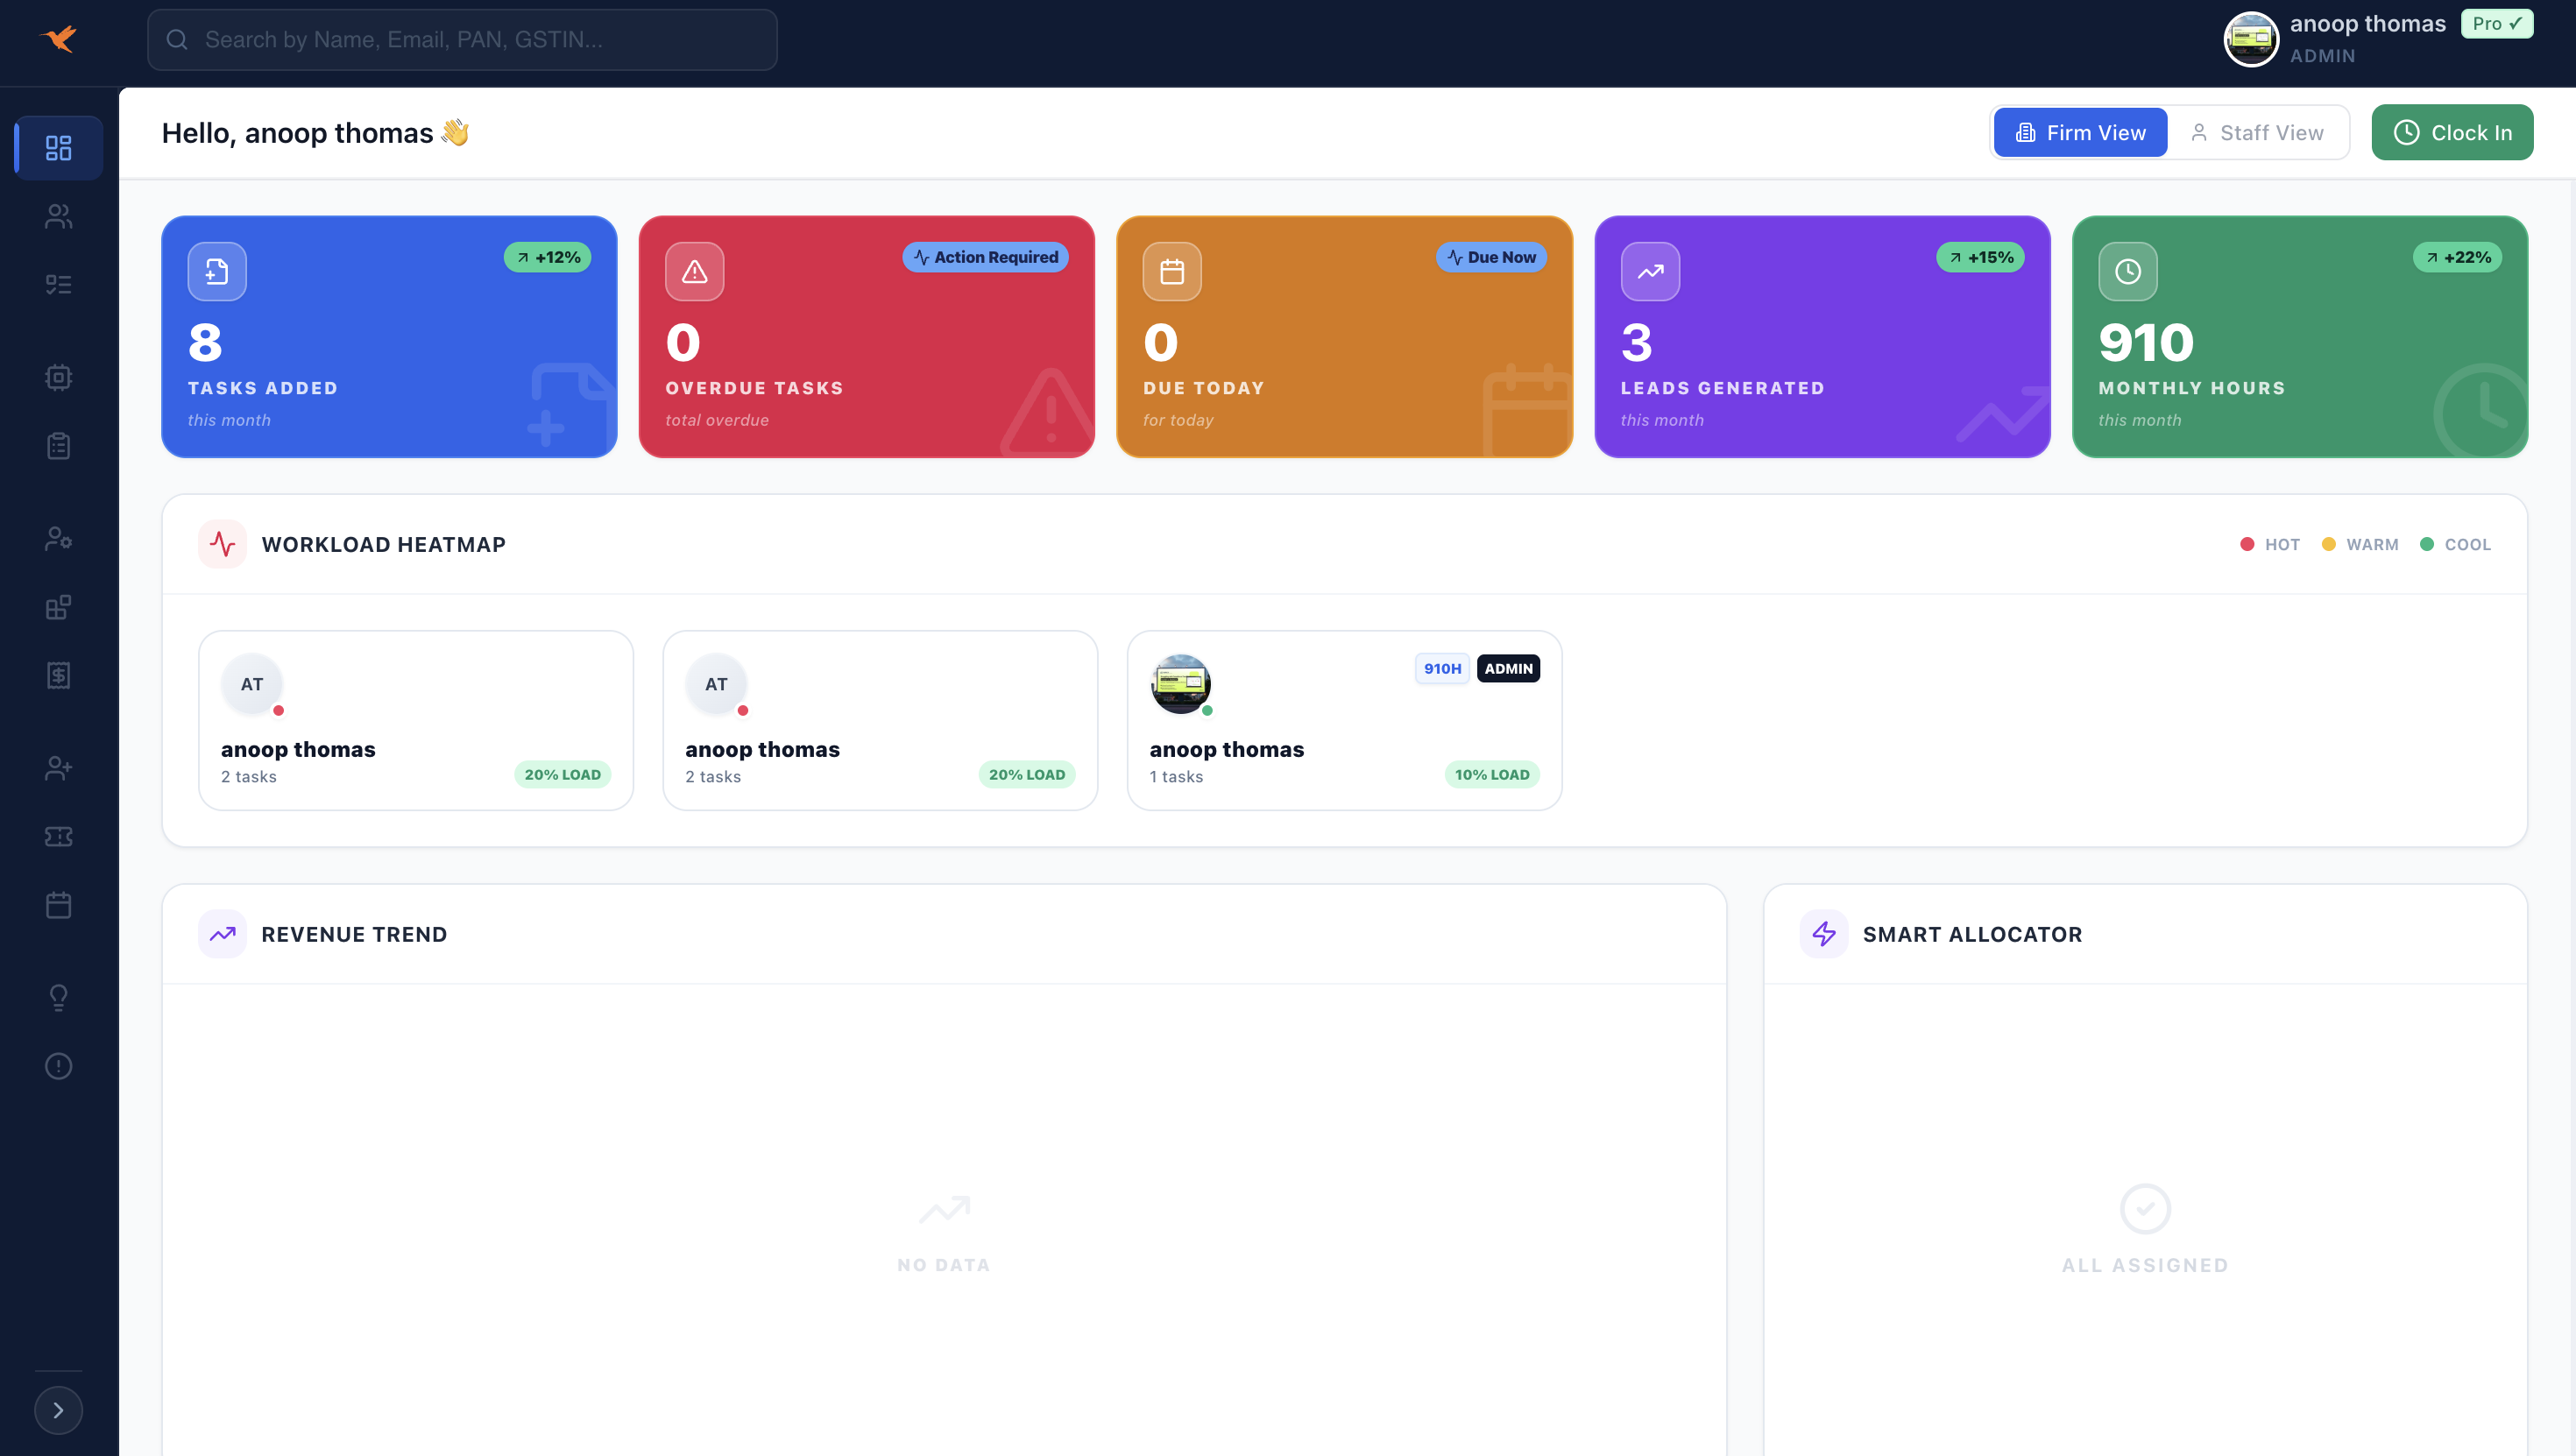Open the Tasks checklist icon in sidebar
The image size is (2576, 1456).
(x=57, y=284)
